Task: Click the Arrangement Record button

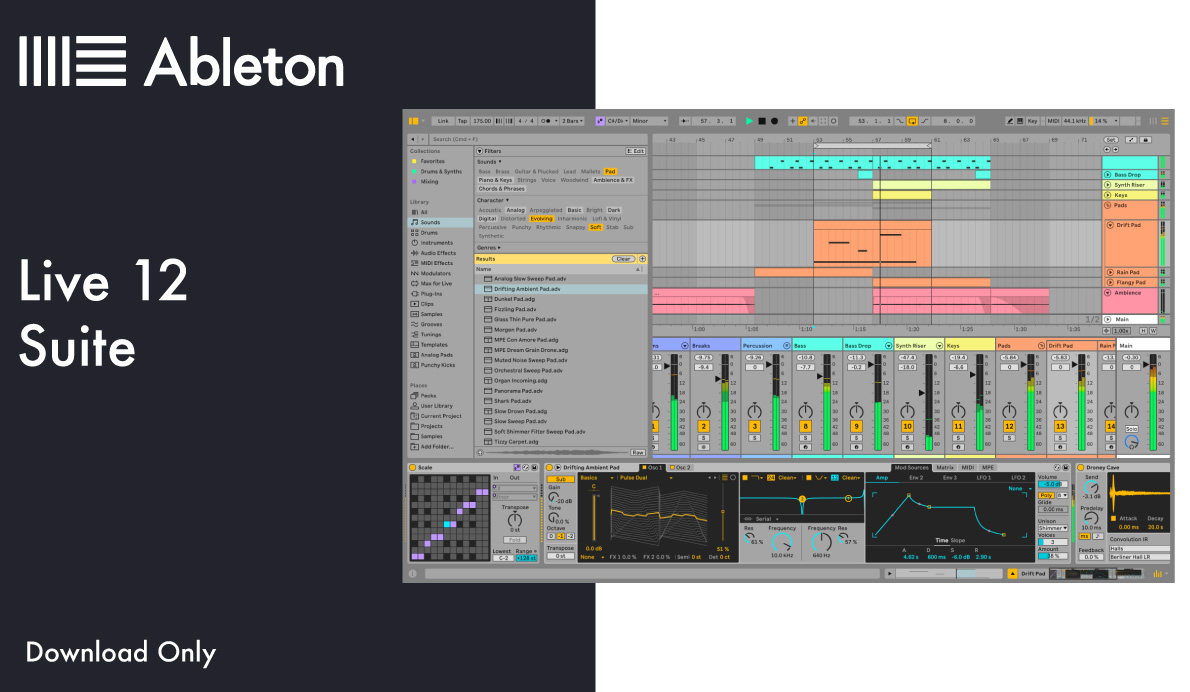Action: tap(773, 121)
